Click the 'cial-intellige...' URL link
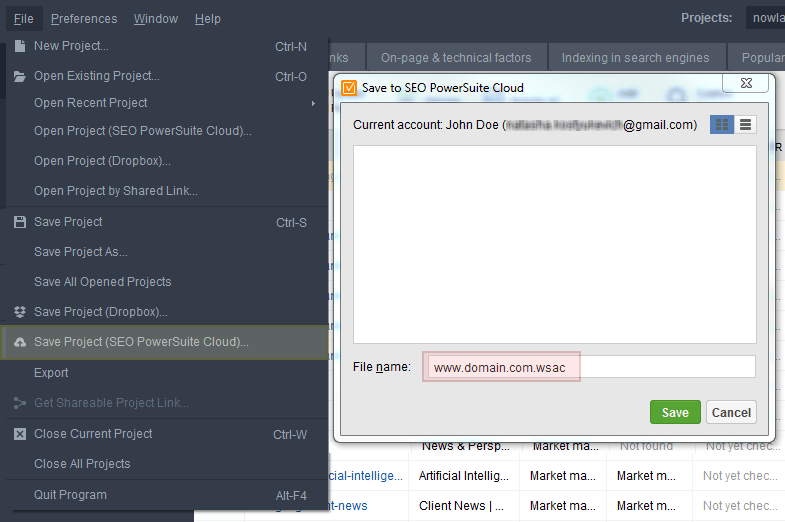This screenshot has height=522, width=785. point(365,476)
